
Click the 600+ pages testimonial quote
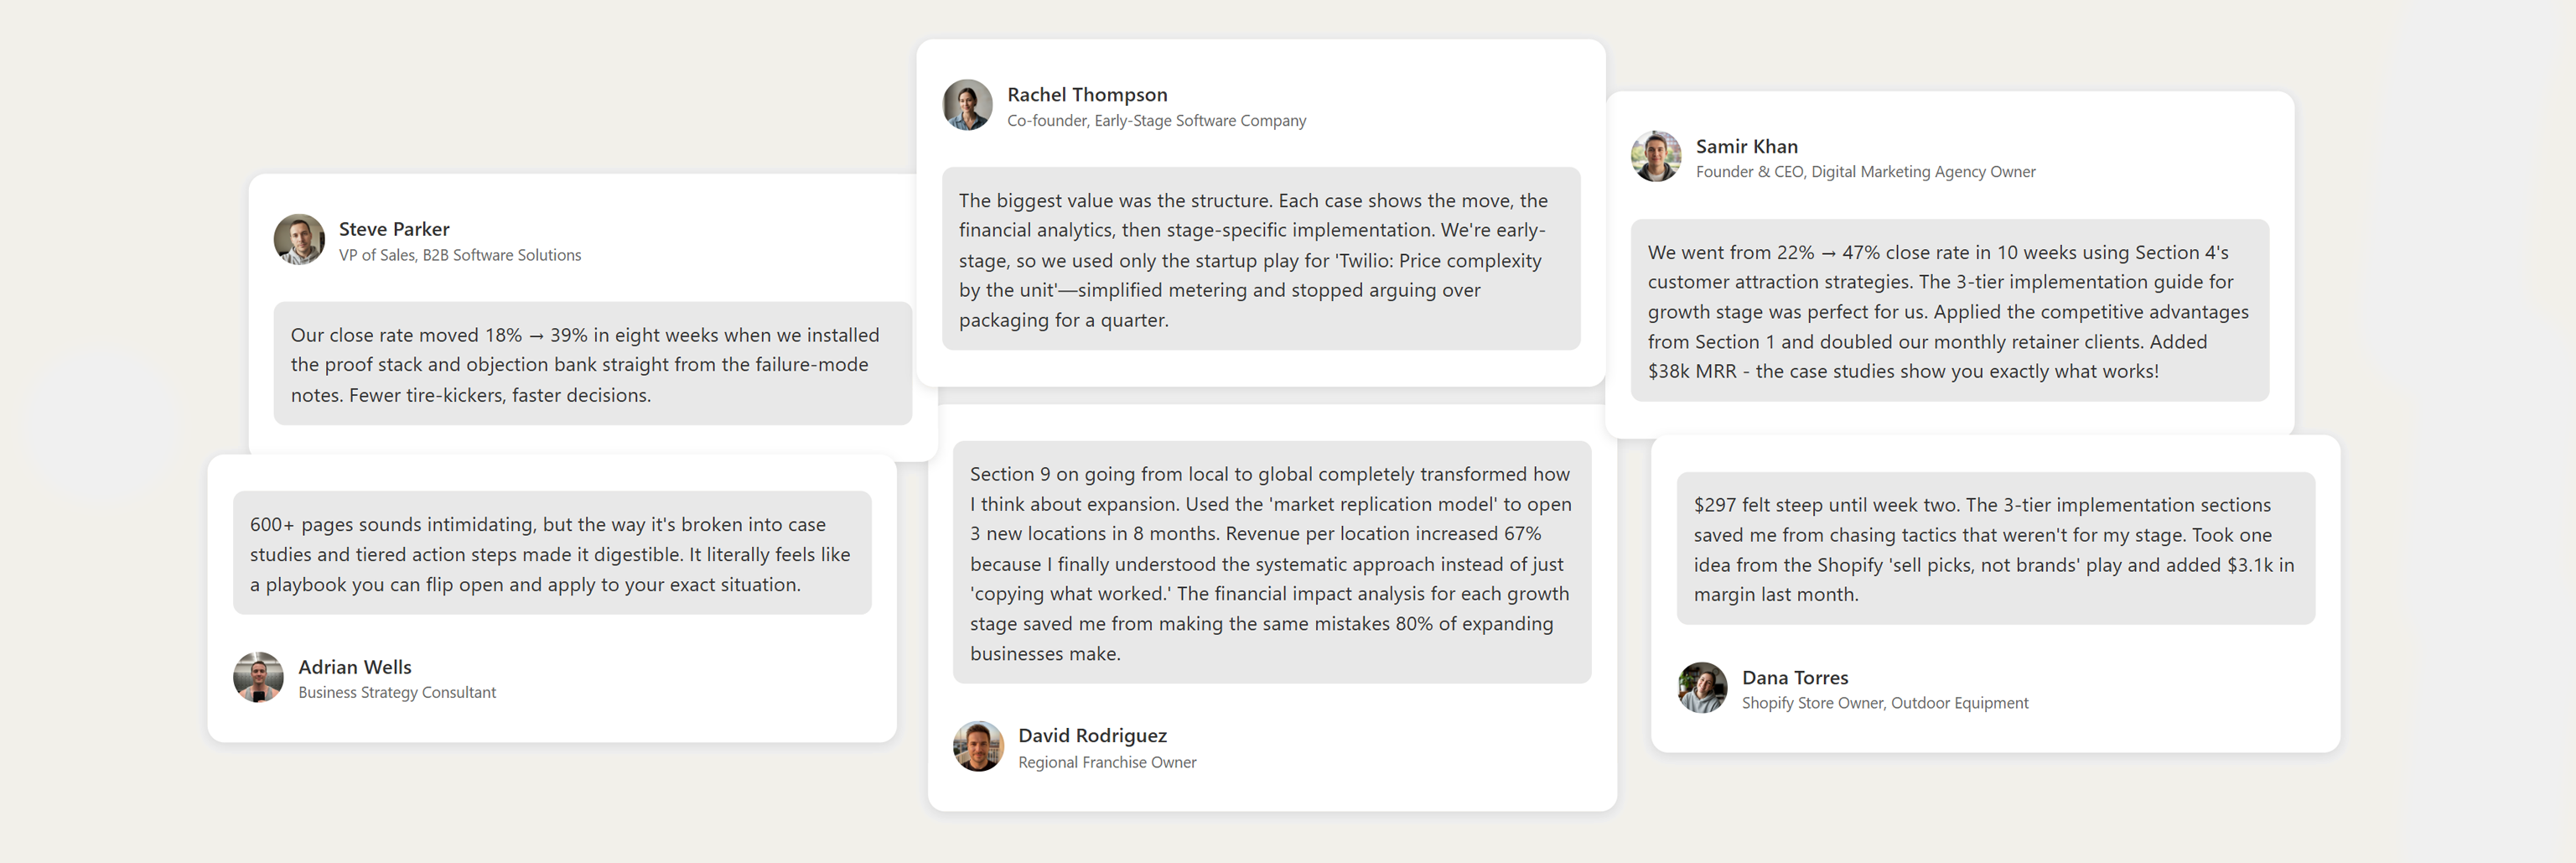[x=551, y=553]
